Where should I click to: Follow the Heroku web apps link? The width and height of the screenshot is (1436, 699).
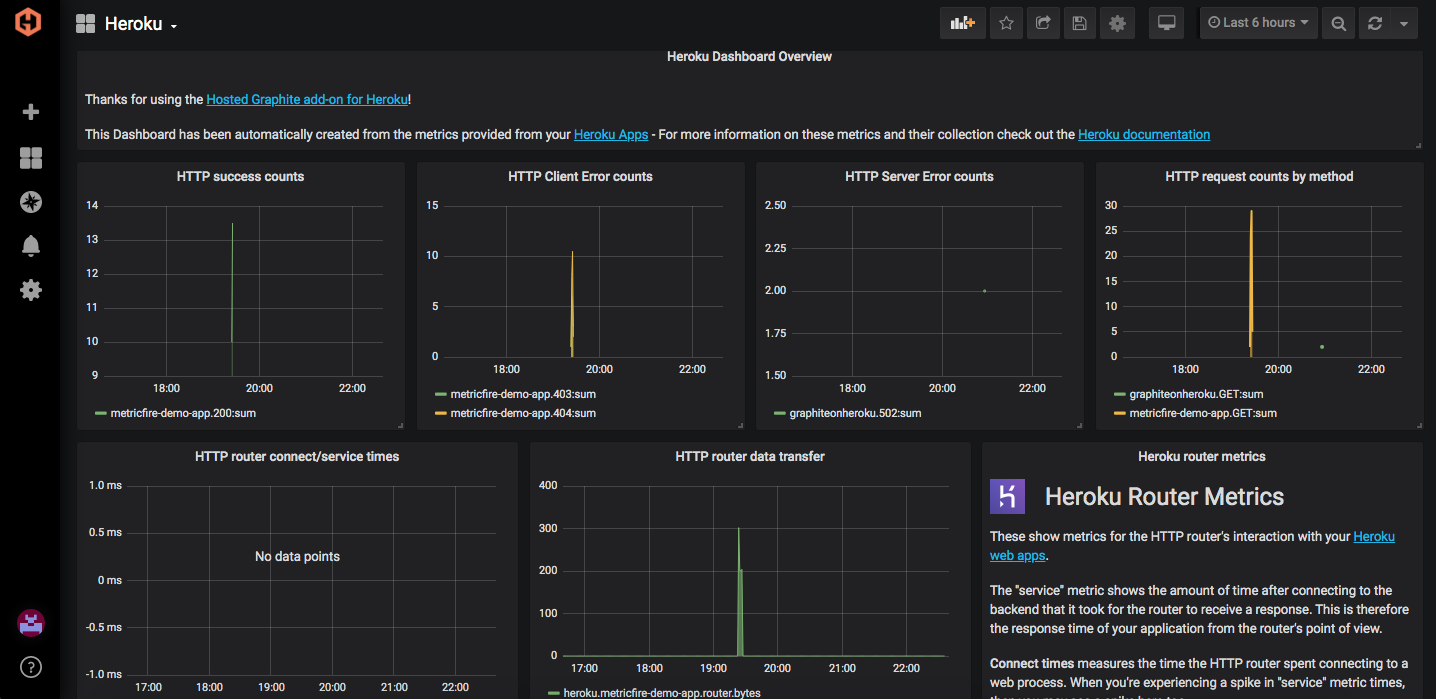[1192, 546]
